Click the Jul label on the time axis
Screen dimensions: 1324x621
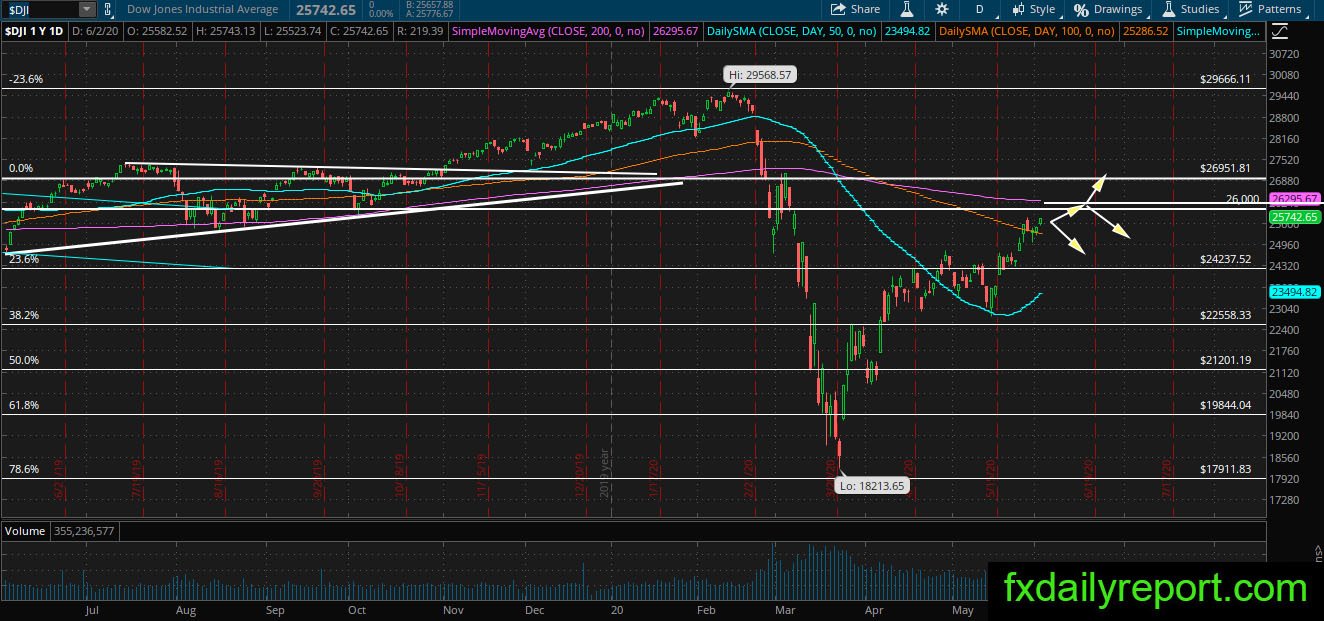[x=92, y=610]
